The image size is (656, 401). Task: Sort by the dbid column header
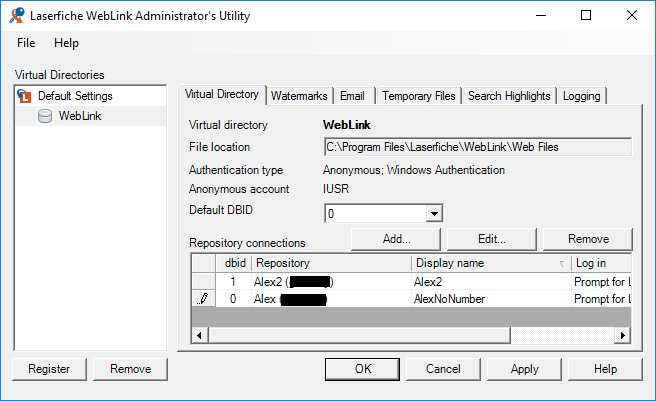click(234, 263)
